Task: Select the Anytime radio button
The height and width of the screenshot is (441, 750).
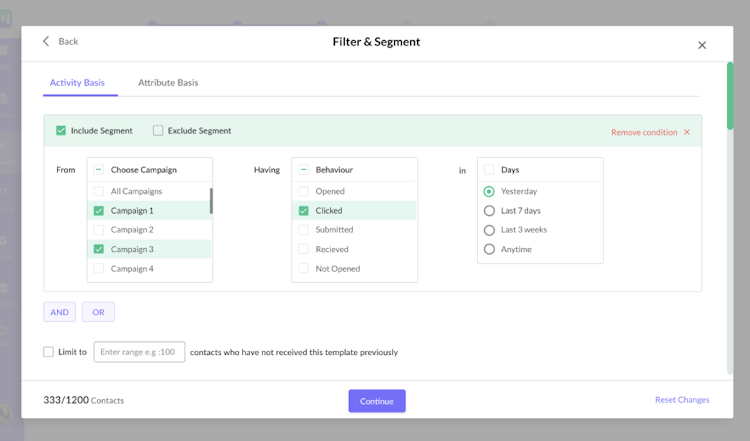Action: [x=489, y=250]
